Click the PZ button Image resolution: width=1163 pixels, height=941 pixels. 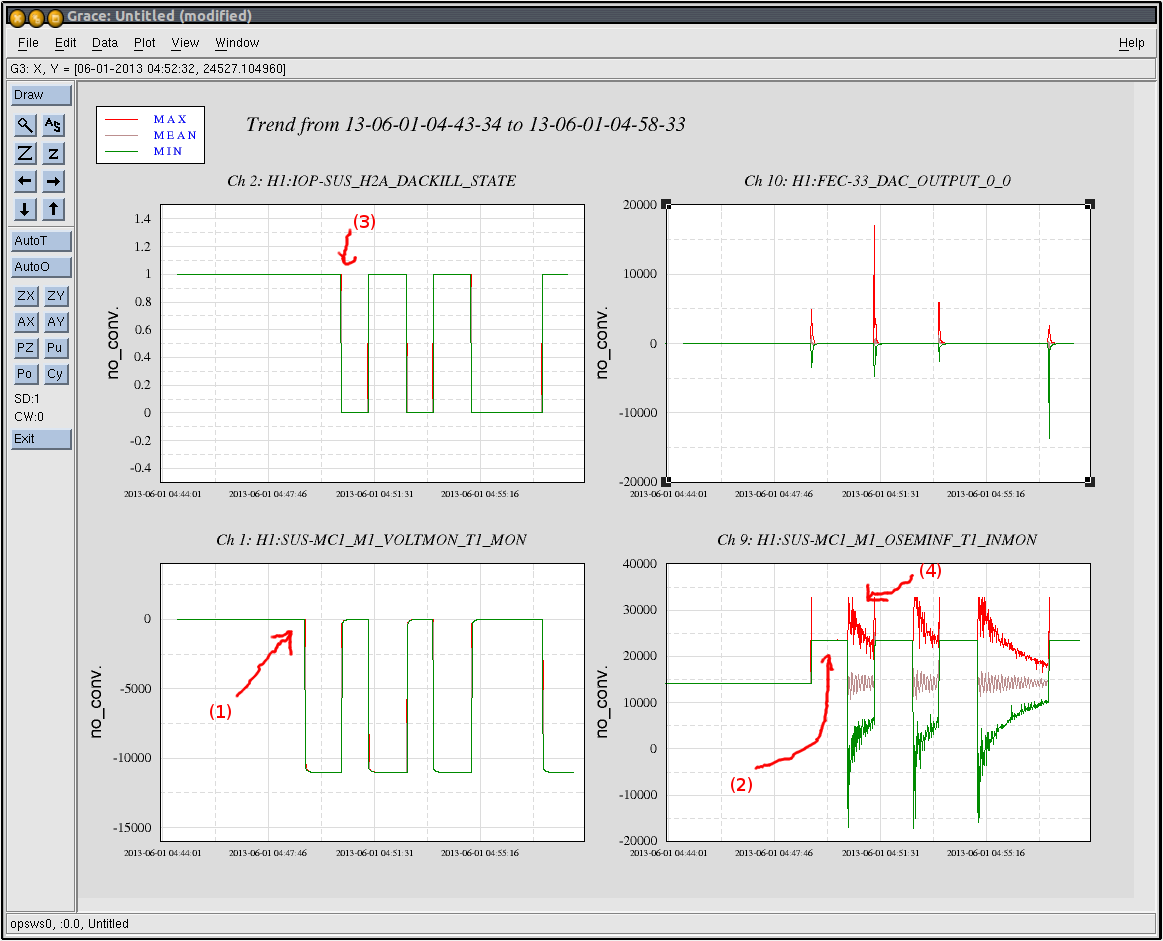(x=26, y=348)
